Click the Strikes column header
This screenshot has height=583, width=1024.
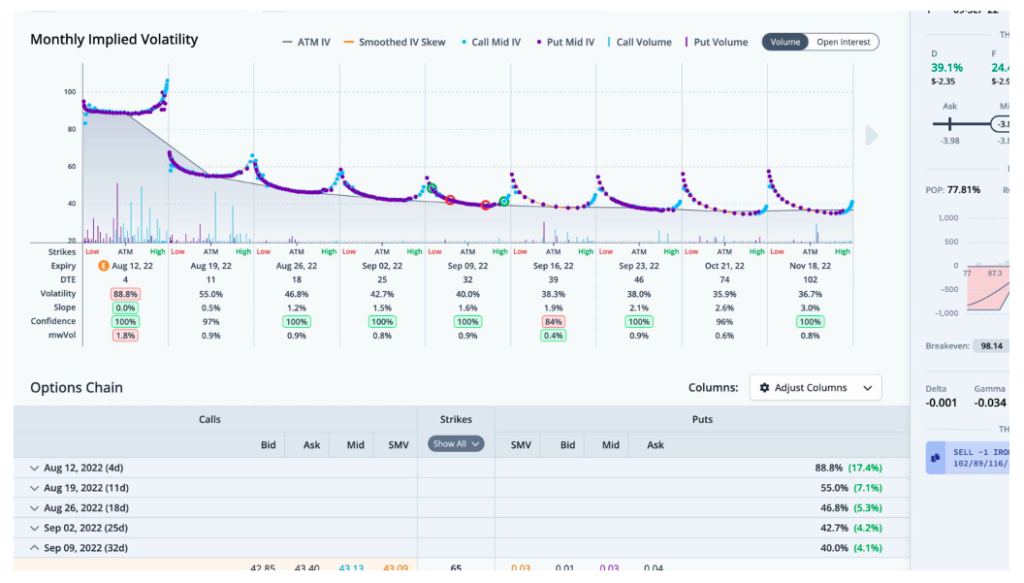(x=456, y=419)
